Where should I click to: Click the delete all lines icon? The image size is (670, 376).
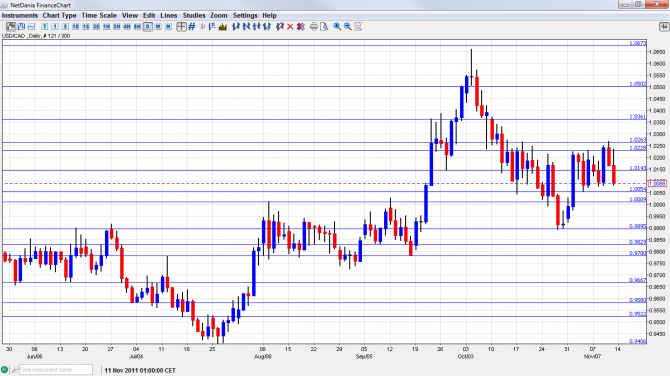tap(300, 26)
